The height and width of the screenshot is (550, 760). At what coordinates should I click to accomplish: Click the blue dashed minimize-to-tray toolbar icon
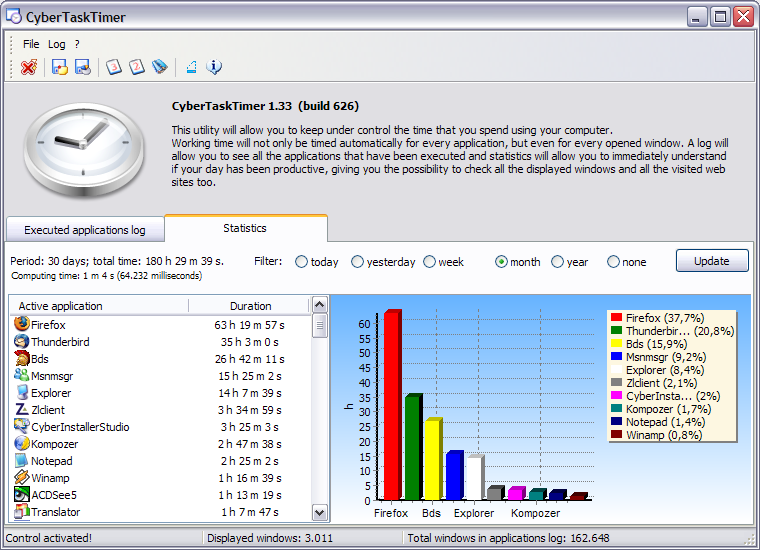tap(191, 67)
